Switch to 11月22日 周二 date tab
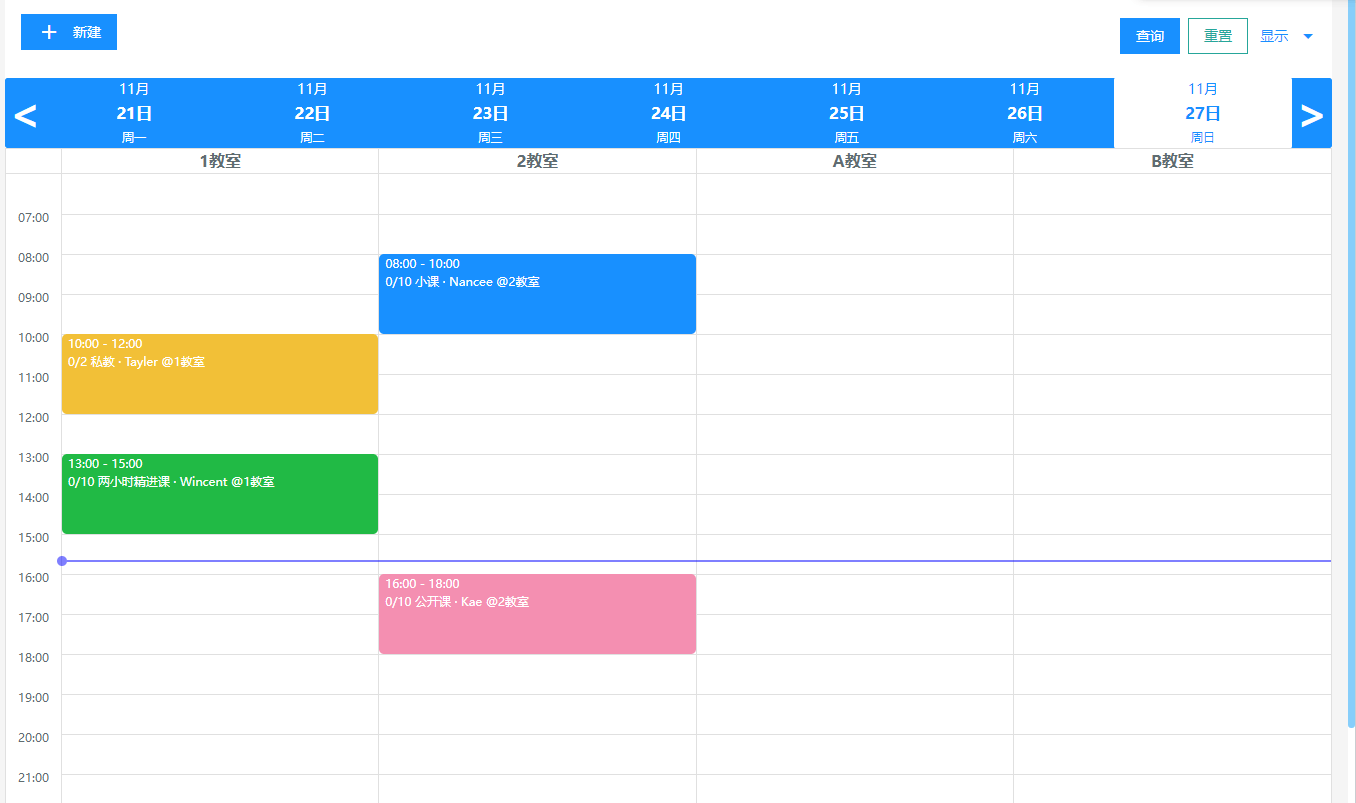This screenshot has height=803, width=1356. [x=312, y=113]
